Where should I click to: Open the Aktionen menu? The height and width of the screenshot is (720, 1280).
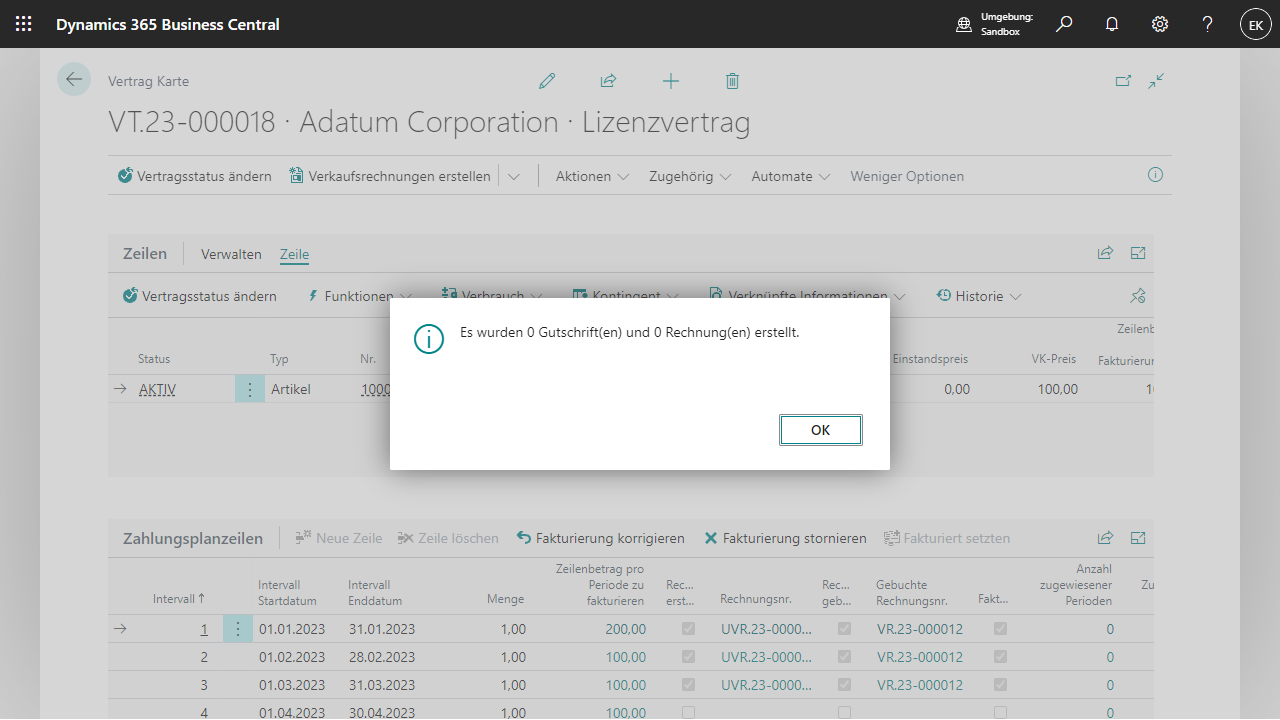593,176
